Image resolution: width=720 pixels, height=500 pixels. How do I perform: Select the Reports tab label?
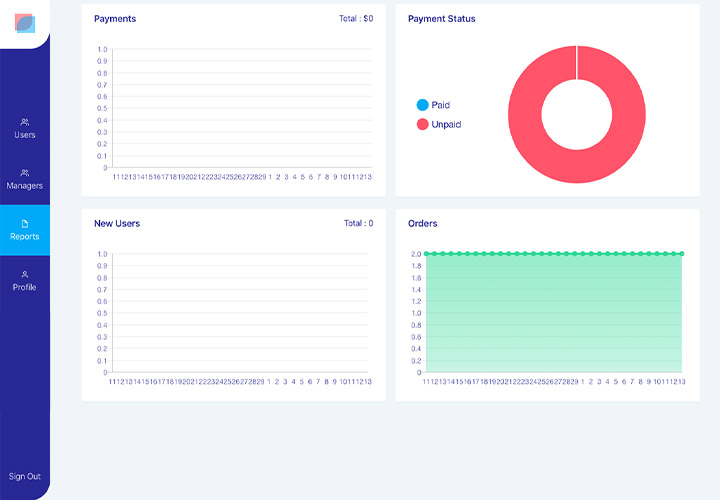pos(25,237)
